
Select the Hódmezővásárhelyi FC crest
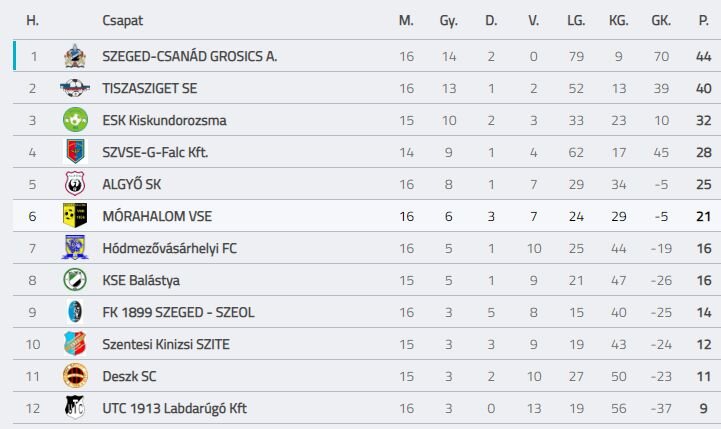[x=75, y=248]
